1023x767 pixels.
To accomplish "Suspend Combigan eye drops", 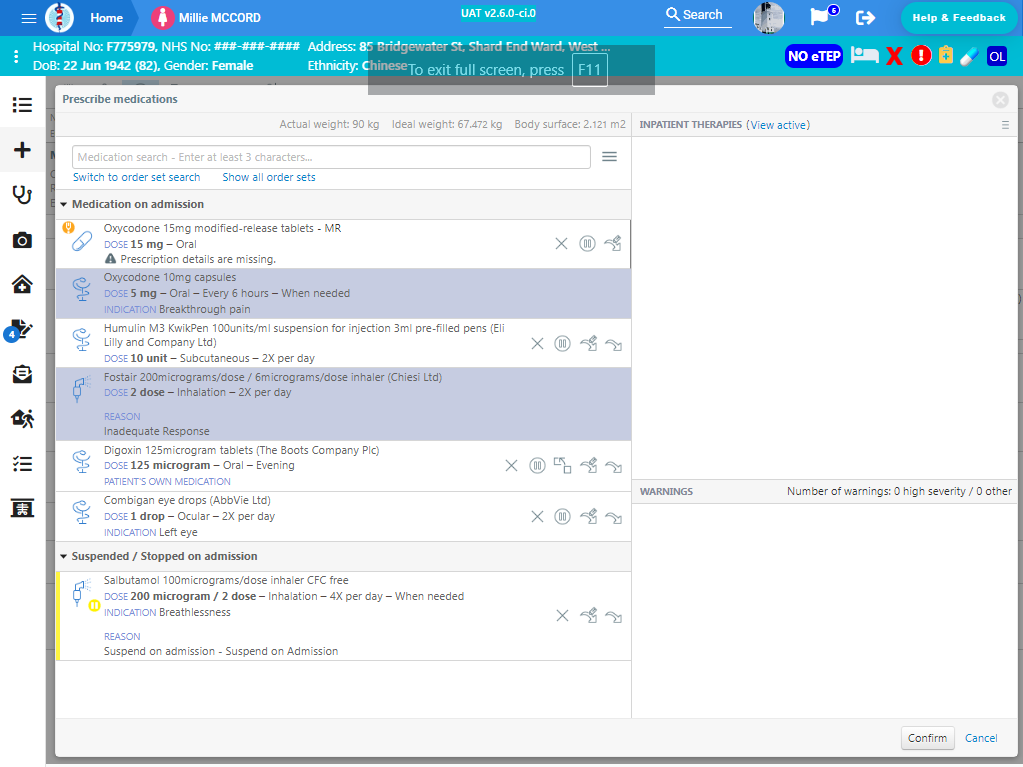I will click(x=562, y=517).
